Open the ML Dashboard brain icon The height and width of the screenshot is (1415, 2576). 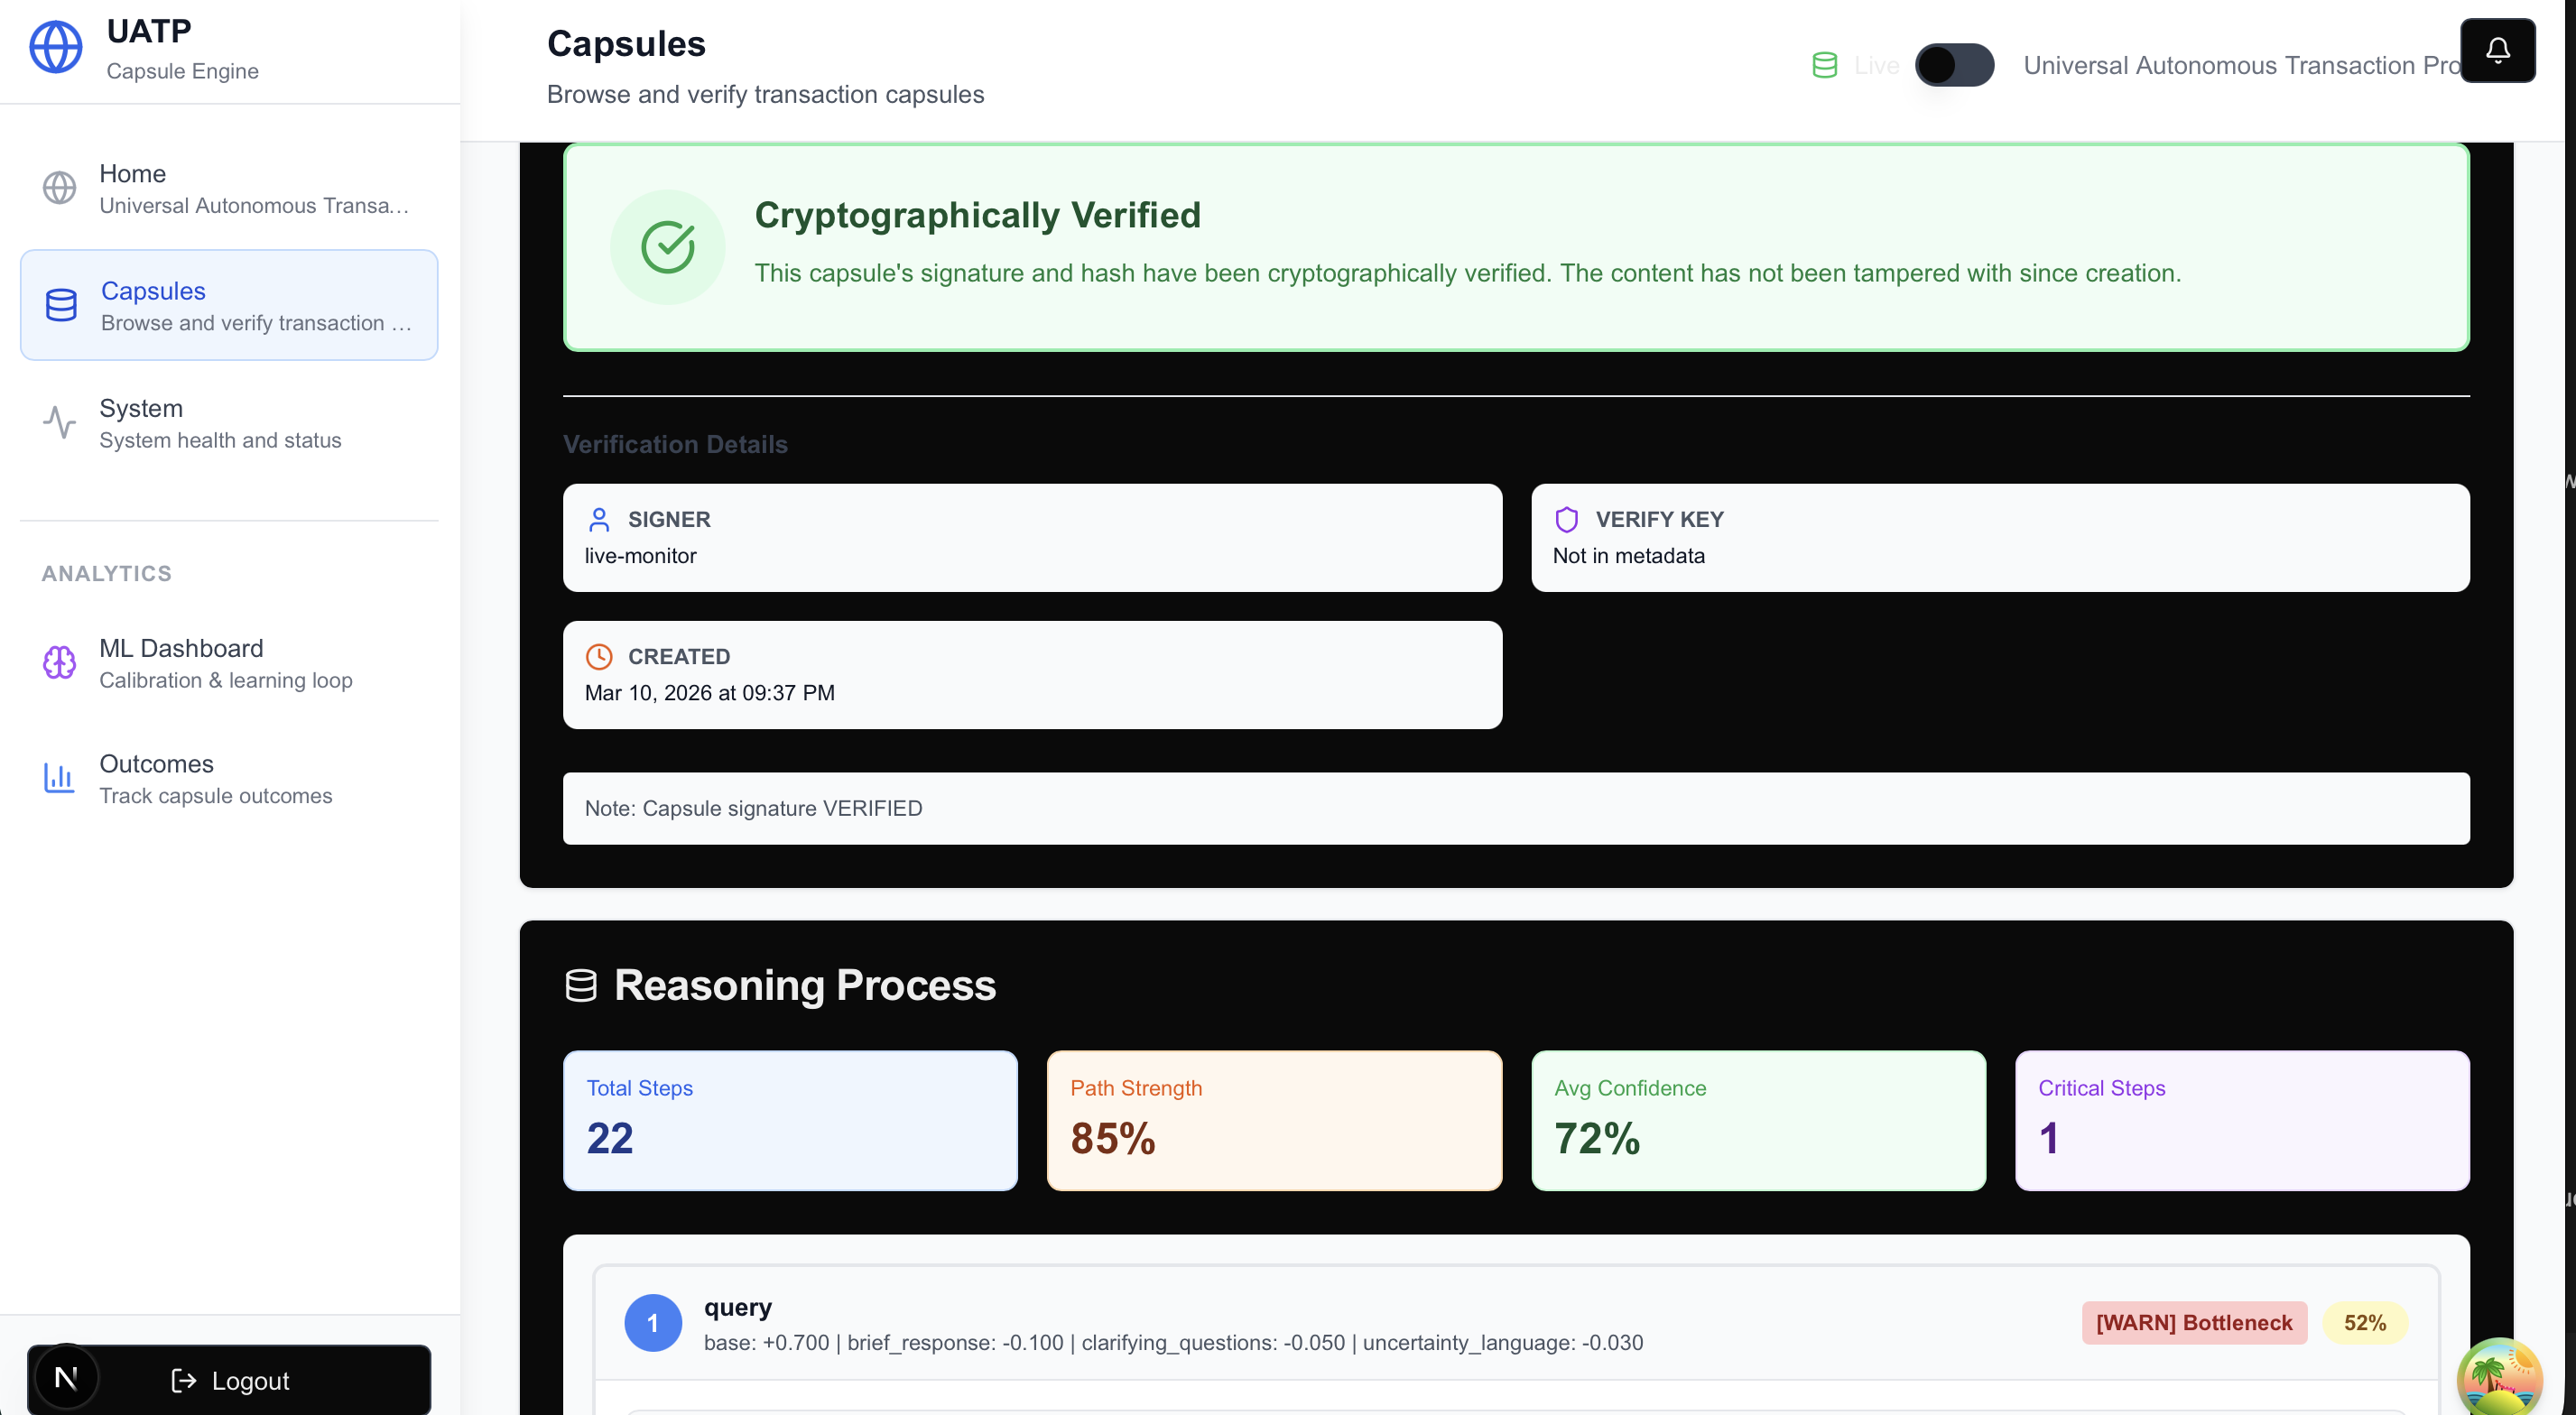tap(58, 662)
